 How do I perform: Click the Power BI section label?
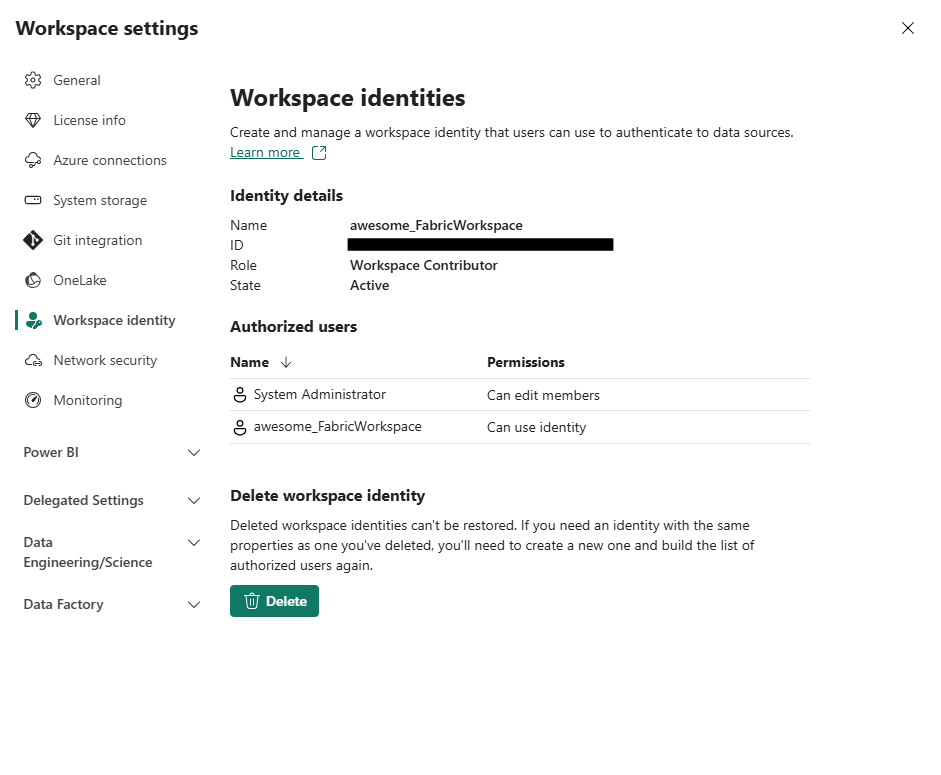[x=51, y=453]
